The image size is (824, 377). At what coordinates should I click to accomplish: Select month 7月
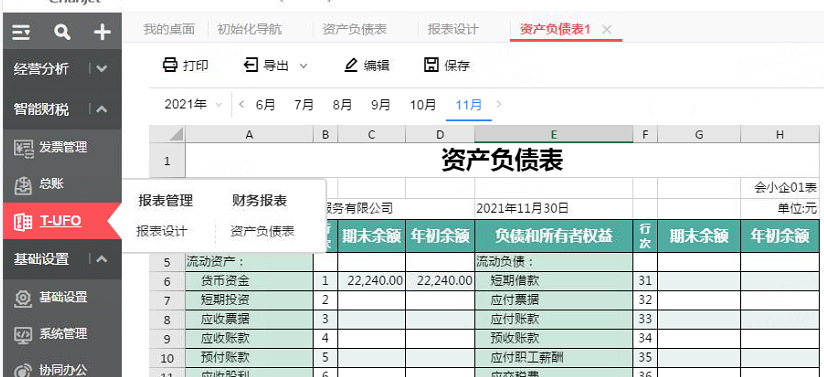(x=304, y=105)
